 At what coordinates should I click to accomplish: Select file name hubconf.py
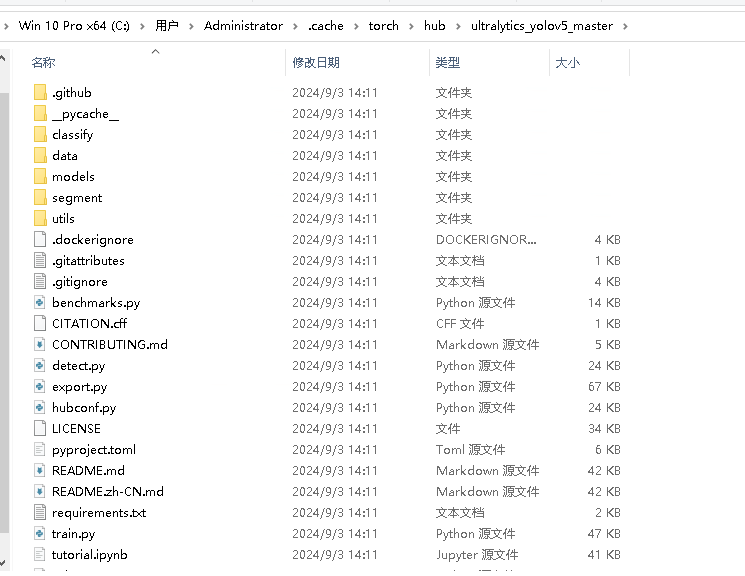click(x=84, y=408)
